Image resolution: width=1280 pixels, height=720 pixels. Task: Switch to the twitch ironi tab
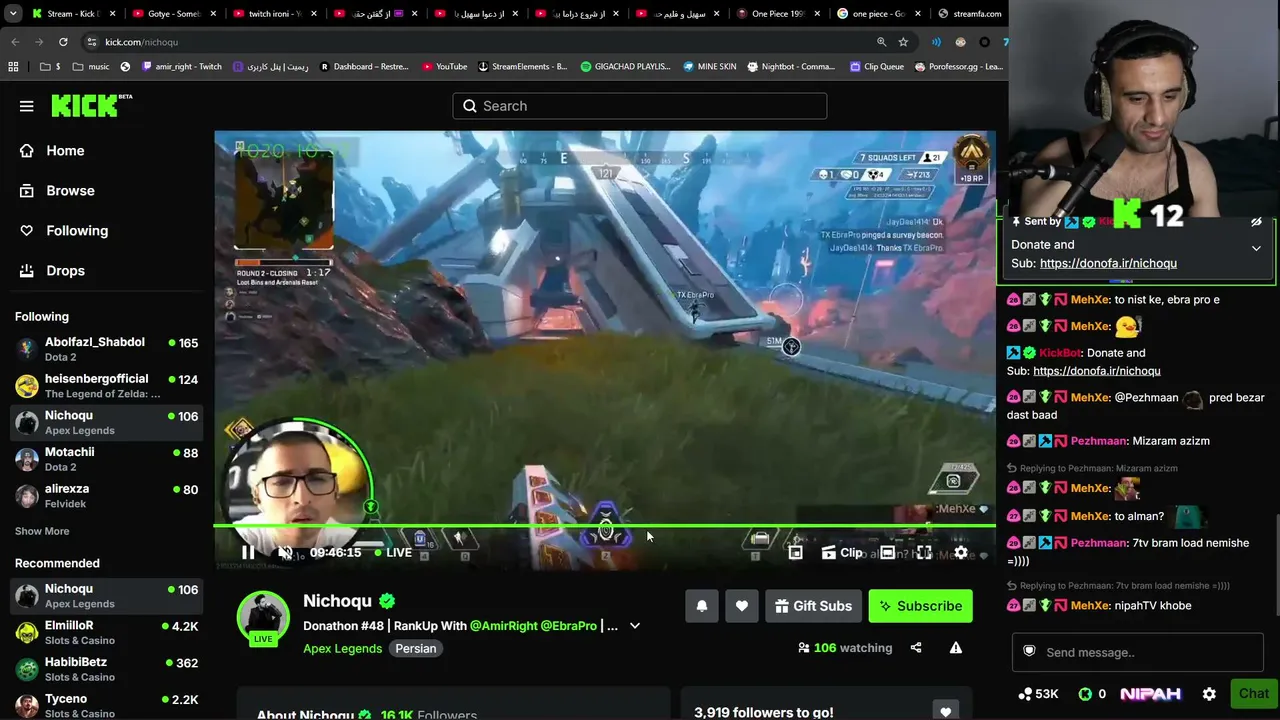275,14
